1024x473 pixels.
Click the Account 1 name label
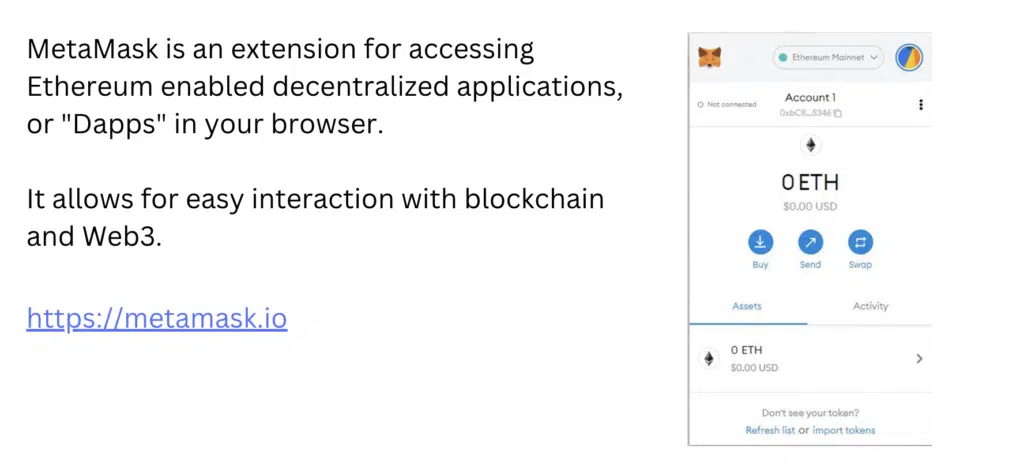point(810,97)
